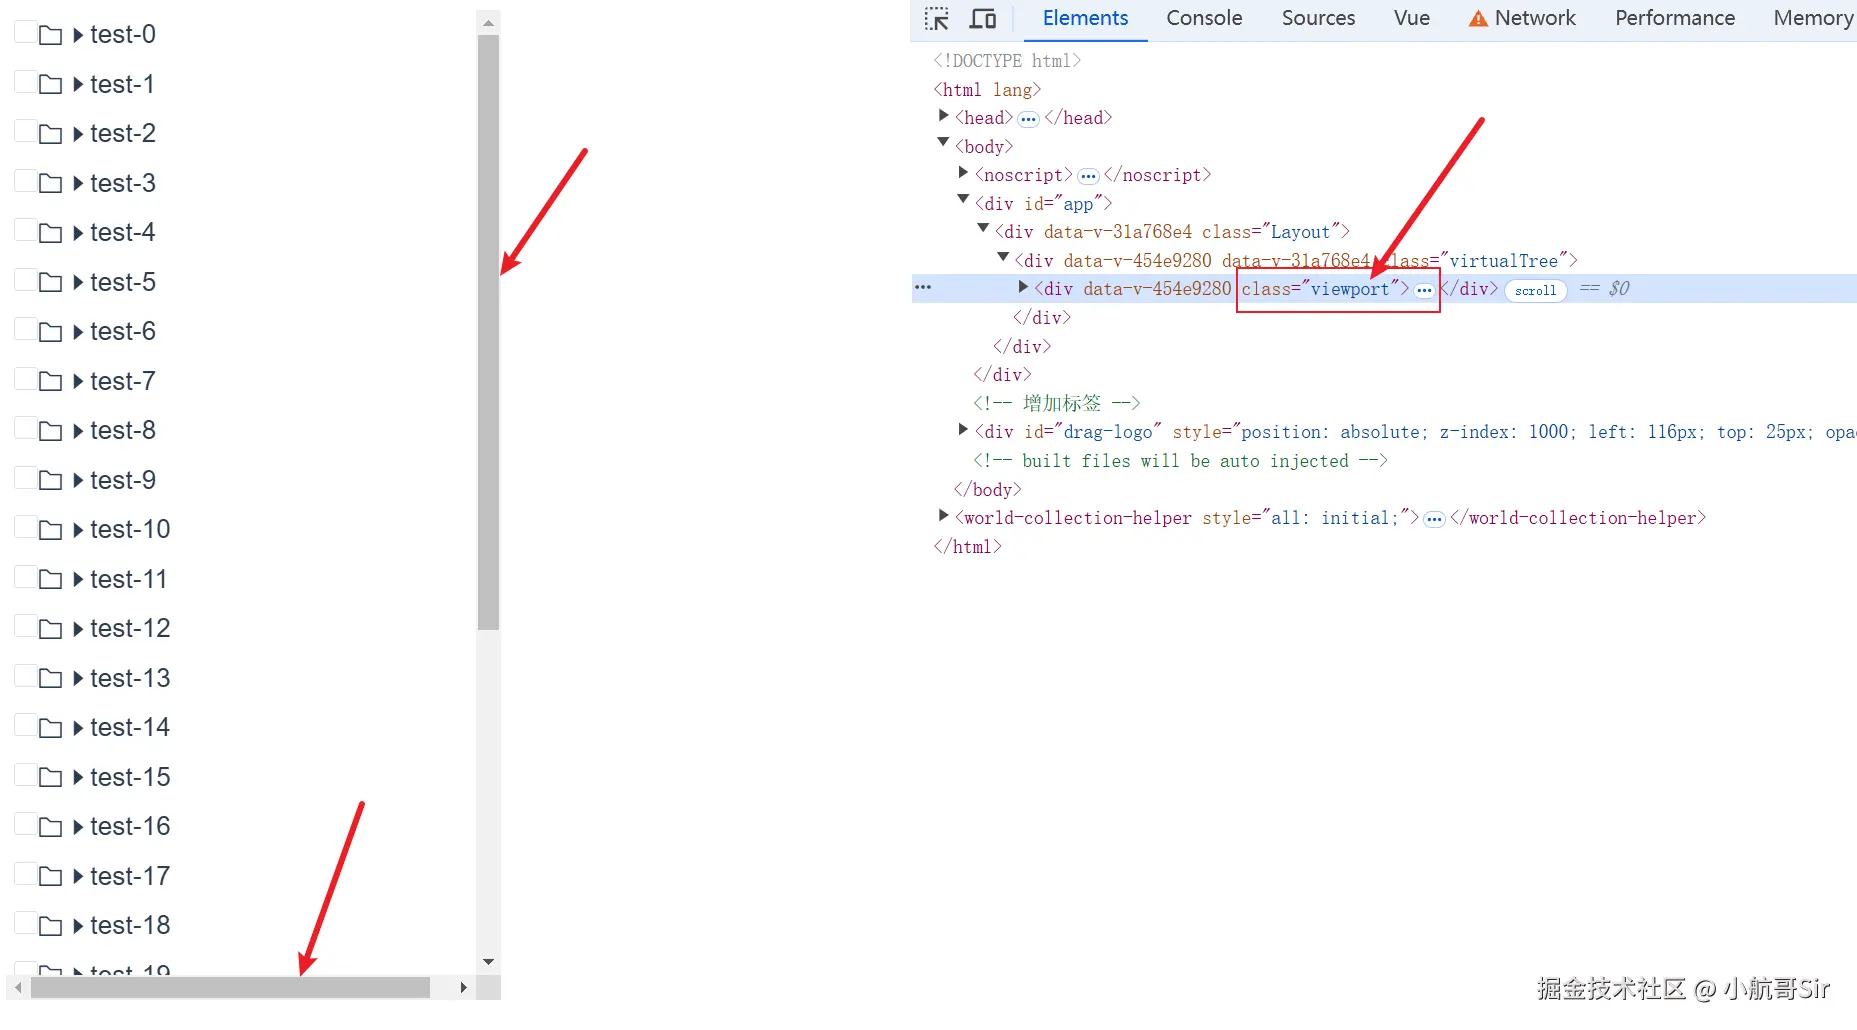The height and width of the screenshot is (1030, 1857).
Task: Expand the test-11 tree node arrow
Action: [78, 580]
